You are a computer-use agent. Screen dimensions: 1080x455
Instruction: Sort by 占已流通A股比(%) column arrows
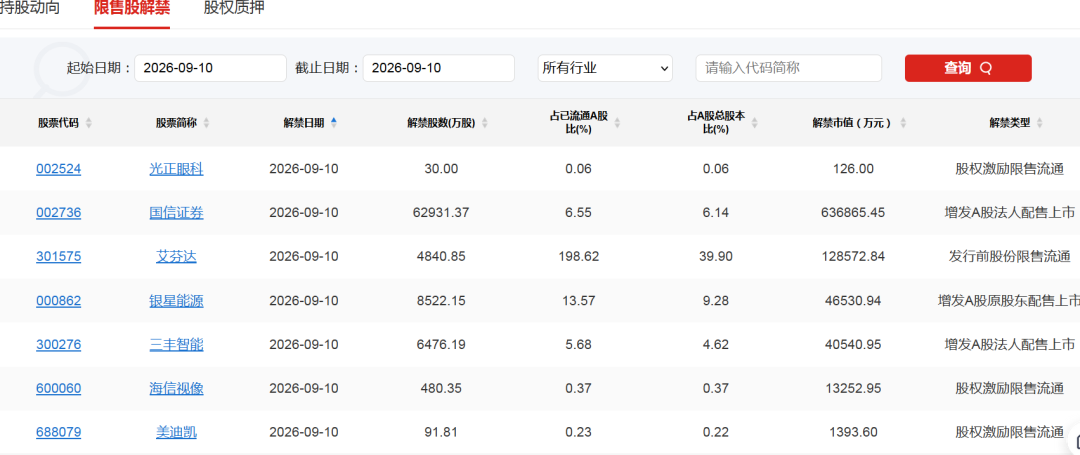[x=617, y=123]
